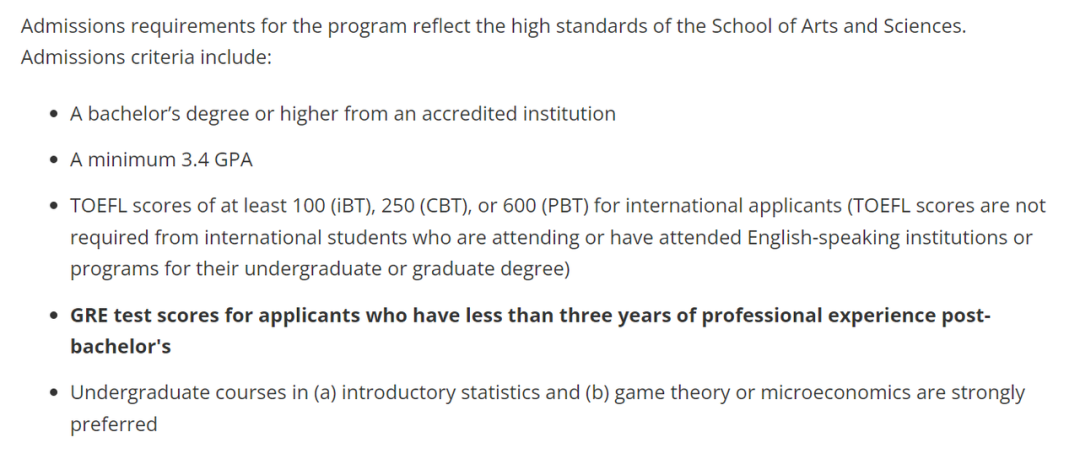Click the word 'preferred' on last line
The width and height of the screenshot is (1080, 459).
pyautogui.click(x=114, y=424)
